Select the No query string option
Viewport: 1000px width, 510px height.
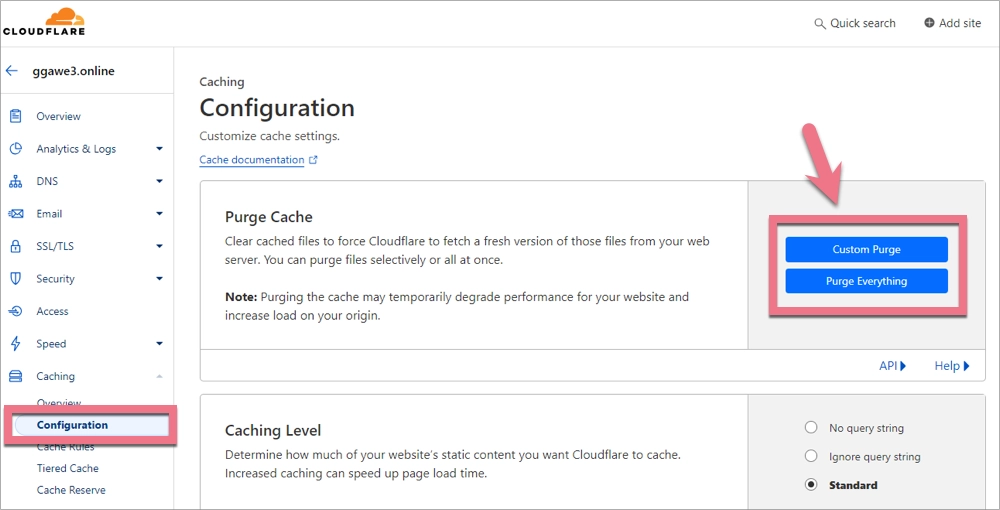coord(811,428)
